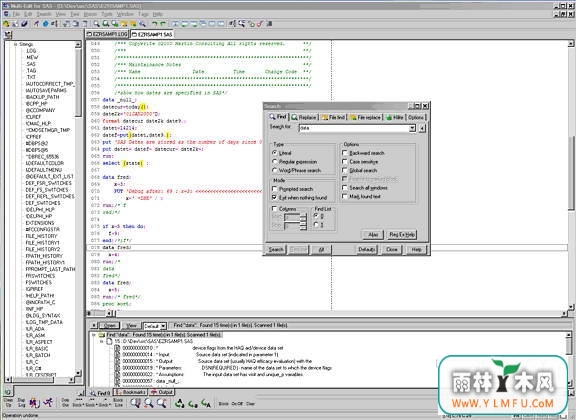Screen dimensions: 576x420
Task: Switch to EZRSAMP1.LOG document tab
Action: (107, 34)
